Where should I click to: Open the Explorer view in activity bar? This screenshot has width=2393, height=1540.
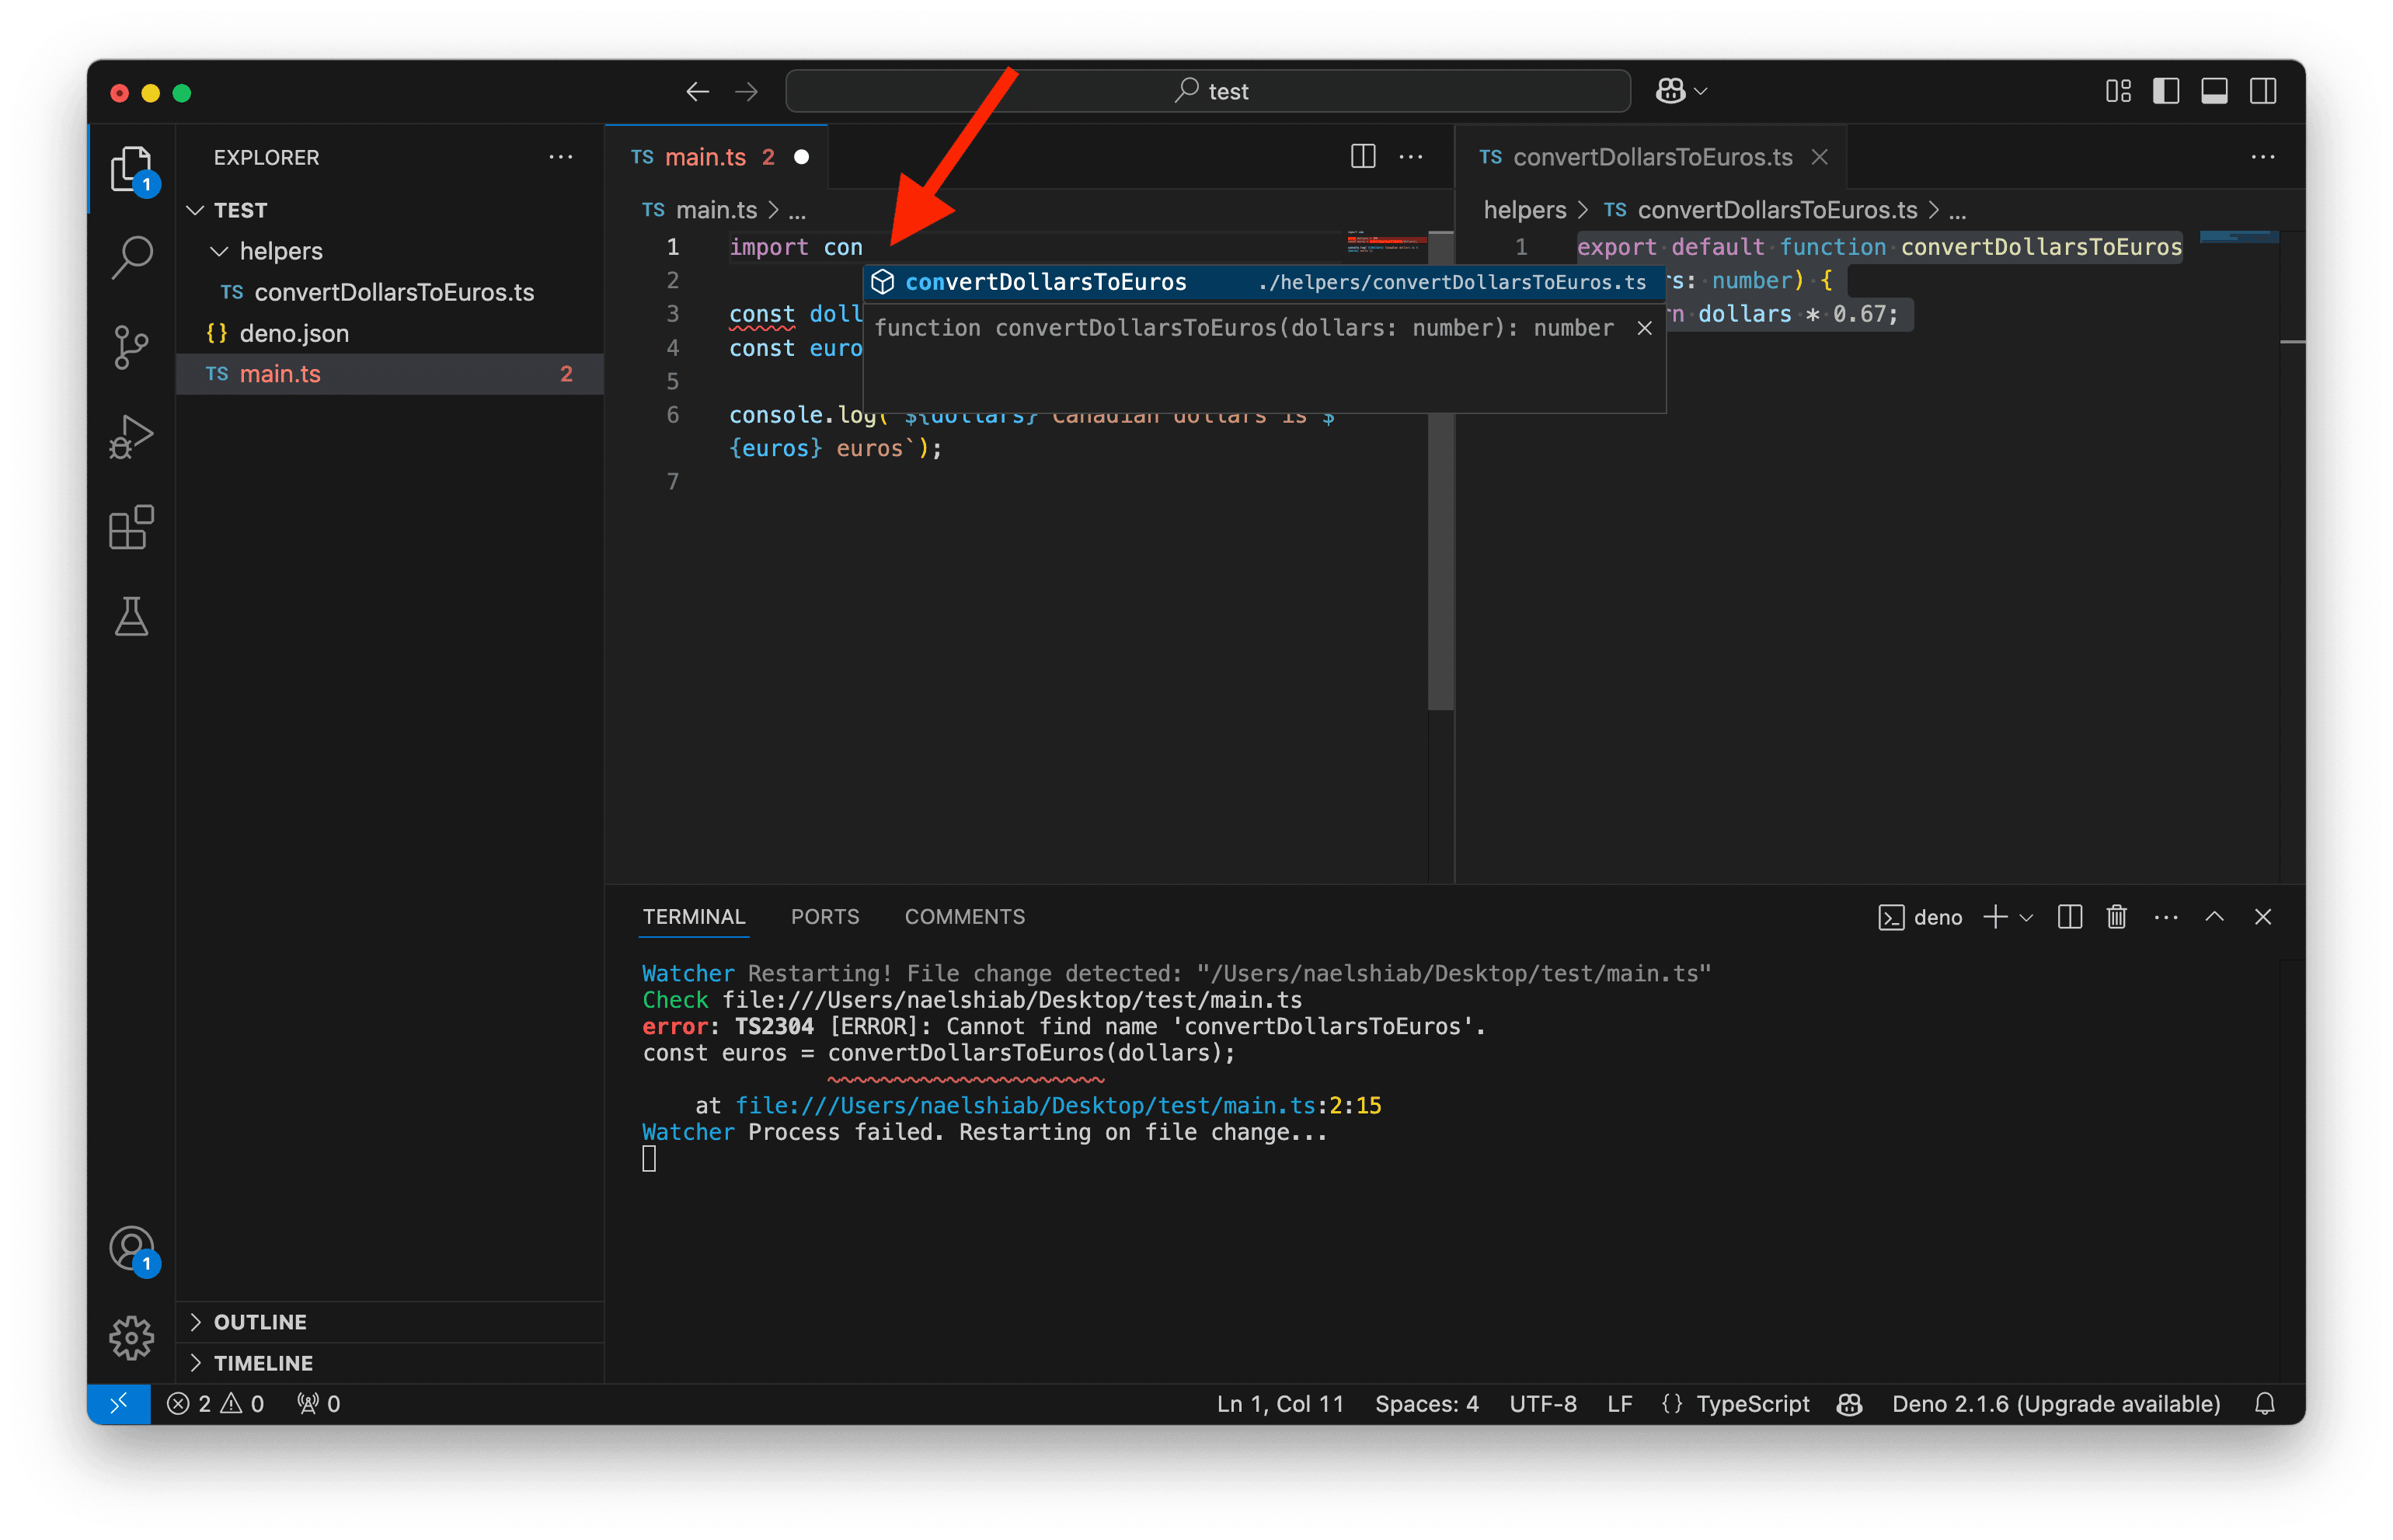coord(131,169)
